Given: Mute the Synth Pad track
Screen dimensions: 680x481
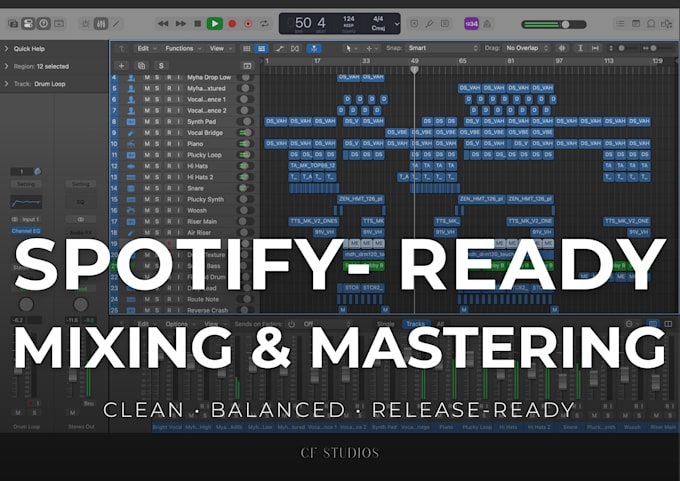Looking at the screenshot, I should [x=147, y=121].
